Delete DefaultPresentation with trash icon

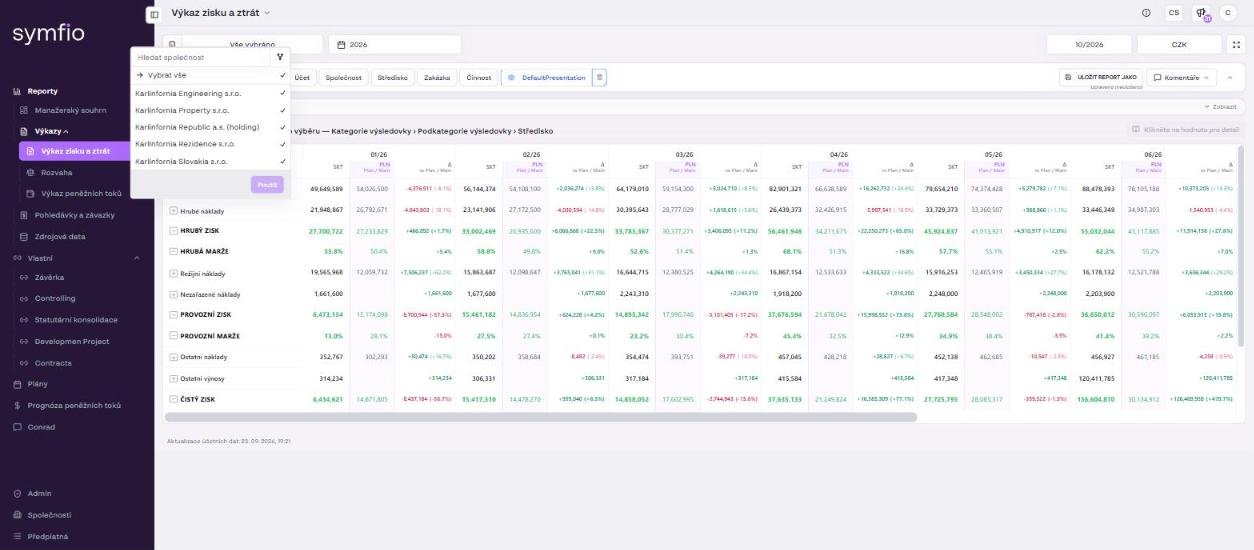599,77
